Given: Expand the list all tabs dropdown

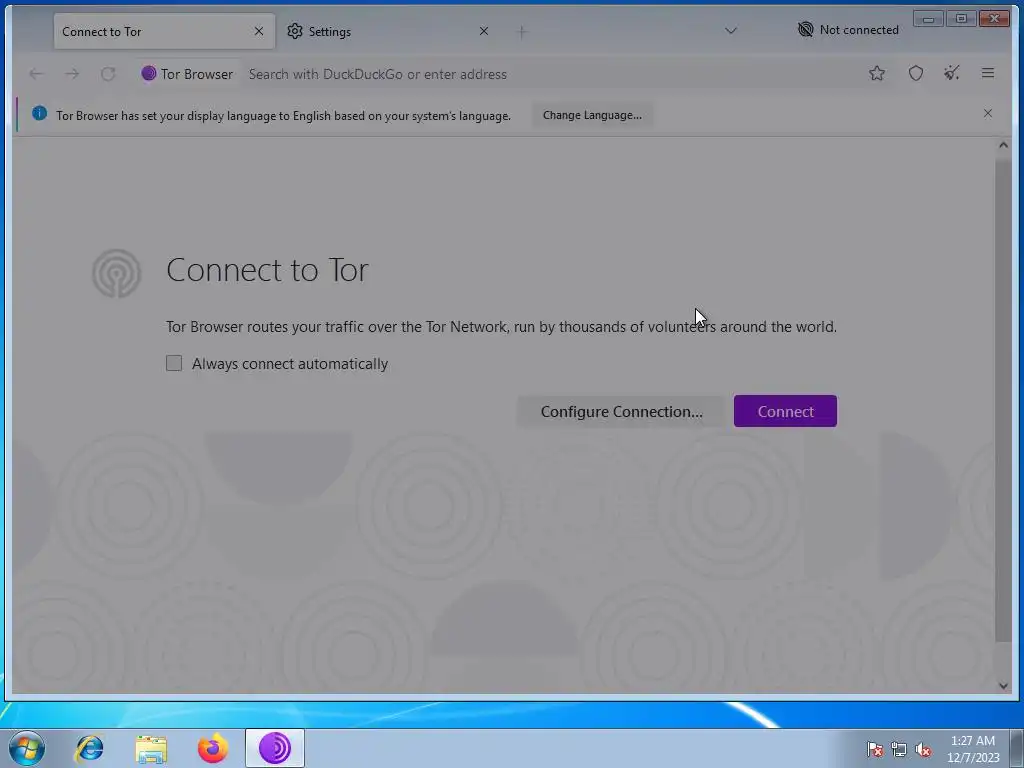Looking at the screenshot, I should [x=731, y=31].
